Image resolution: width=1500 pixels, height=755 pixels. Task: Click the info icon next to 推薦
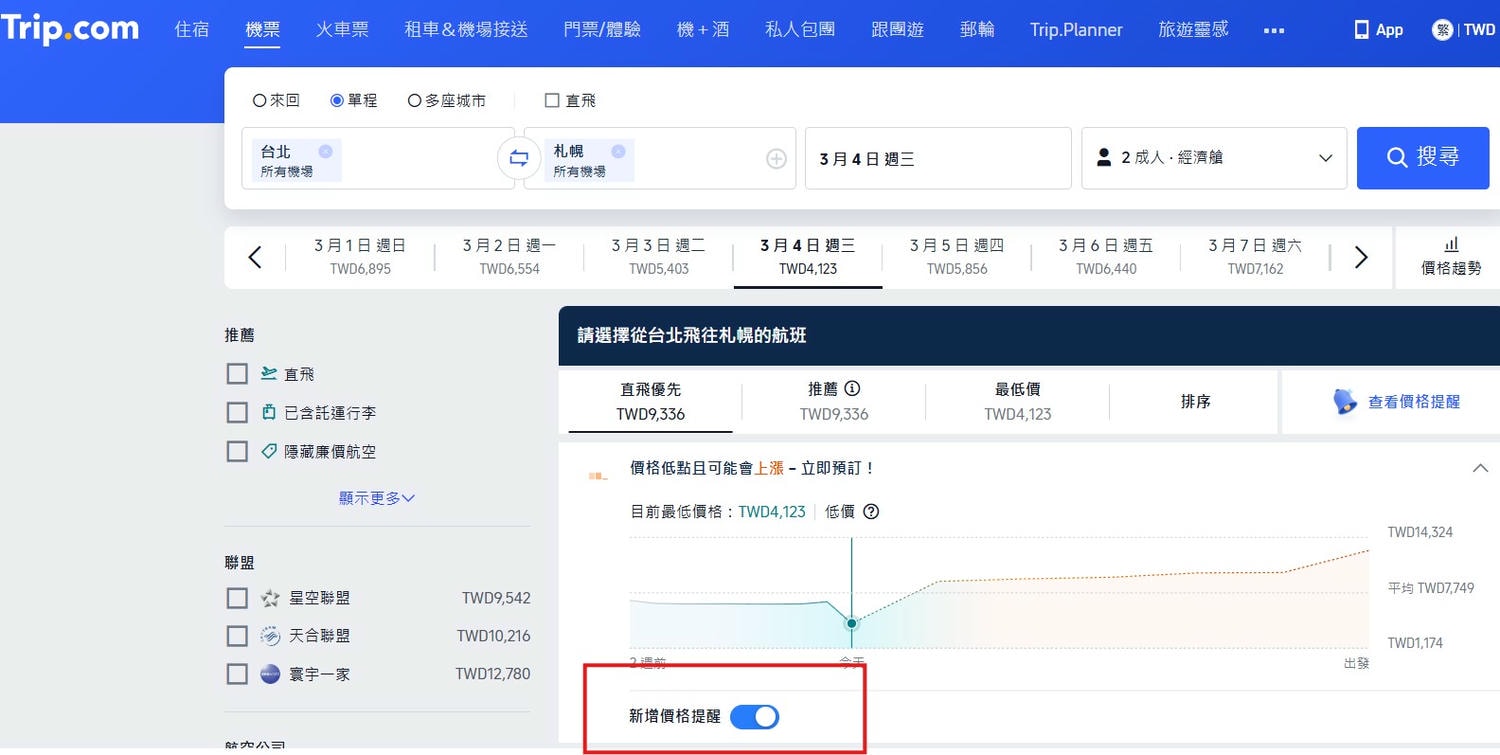pyautogui.click(x=852, y=388)
